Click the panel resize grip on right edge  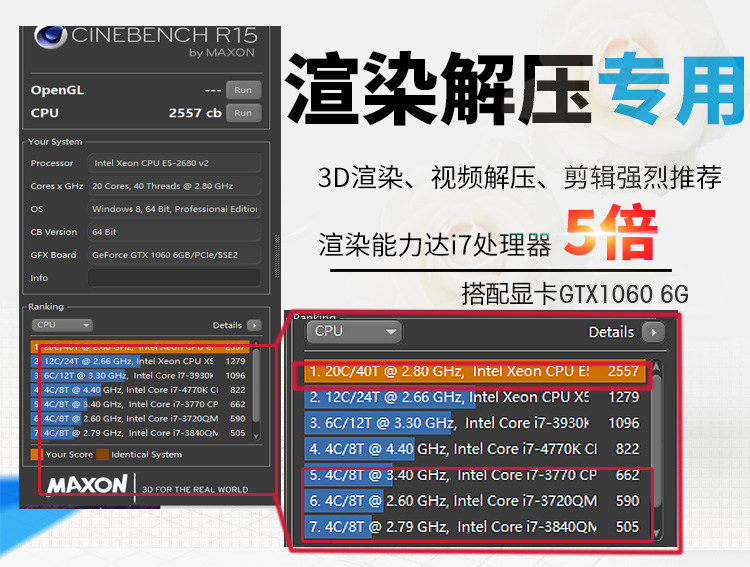[276, 256]
